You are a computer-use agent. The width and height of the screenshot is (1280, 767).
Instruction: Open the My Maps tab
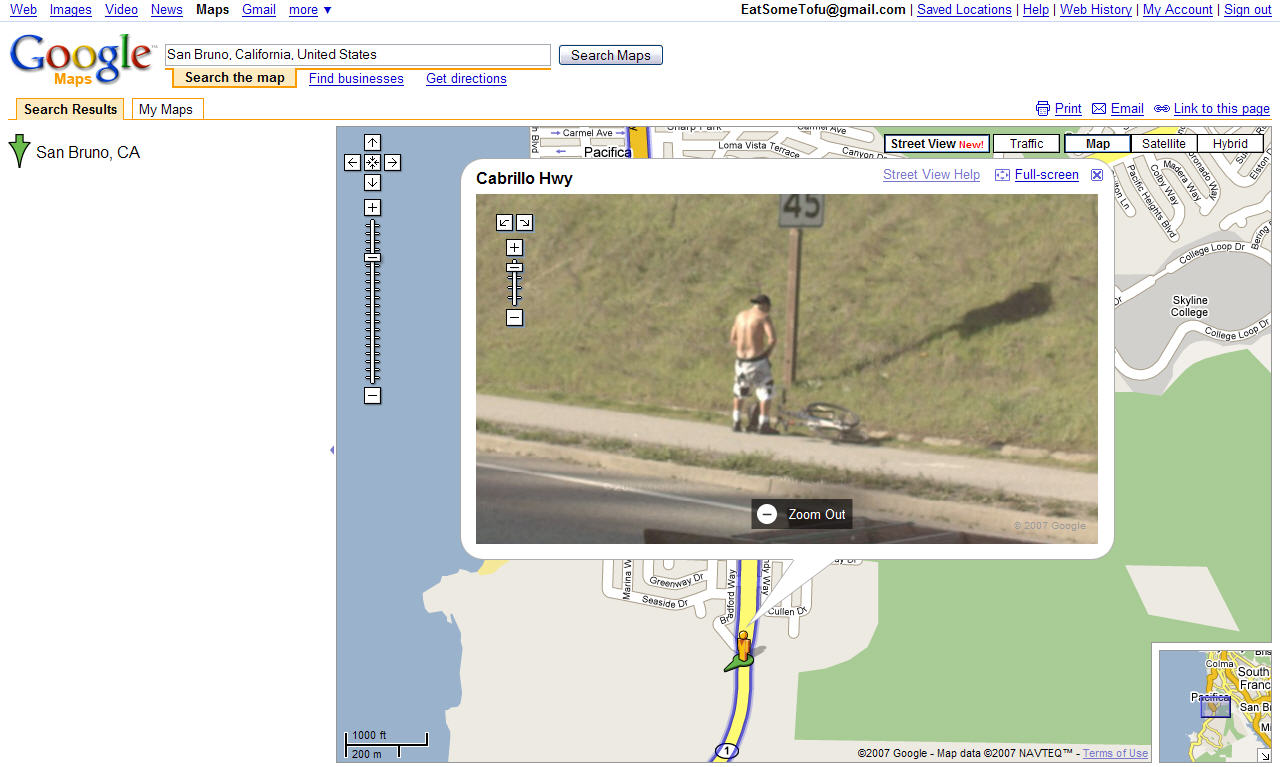click(166, 109)
